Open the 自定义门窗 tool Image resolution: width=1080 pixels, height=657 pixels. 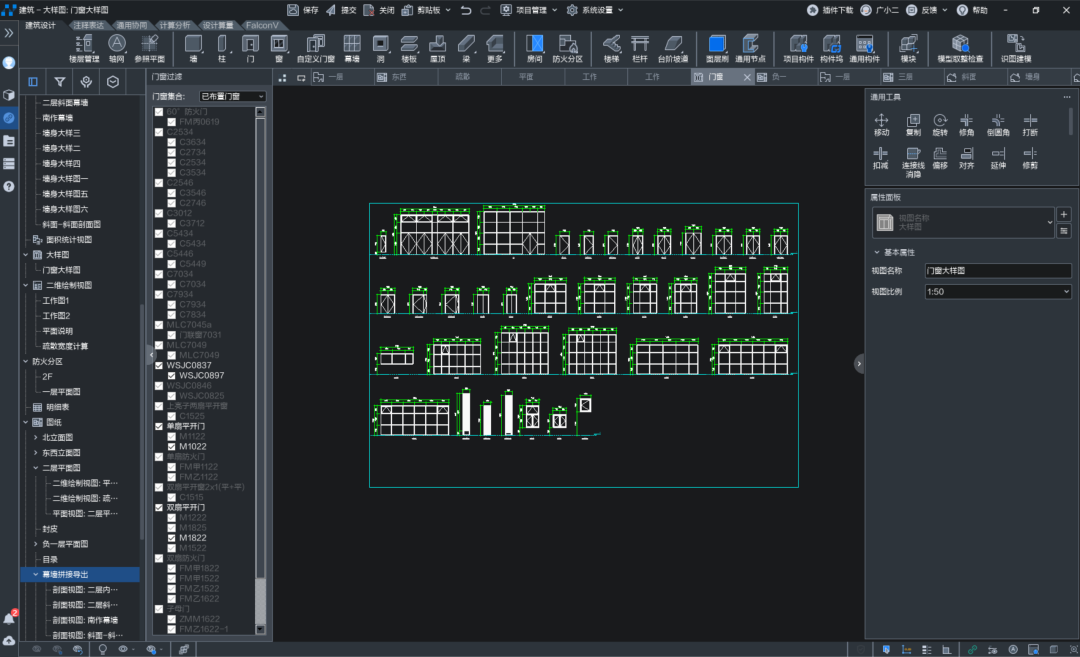(x=315, y=48)
